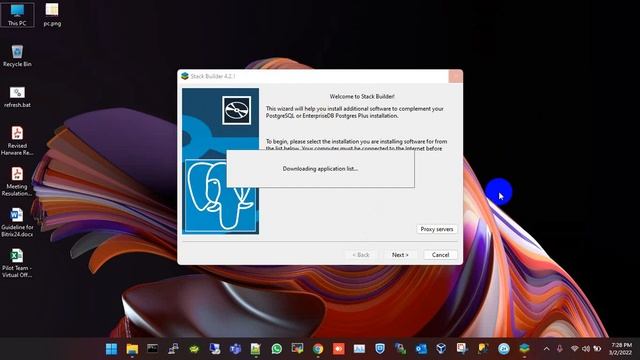Click the disabled Back button
The width and height of the screenshot is (640, 360).
pos(361,255)
